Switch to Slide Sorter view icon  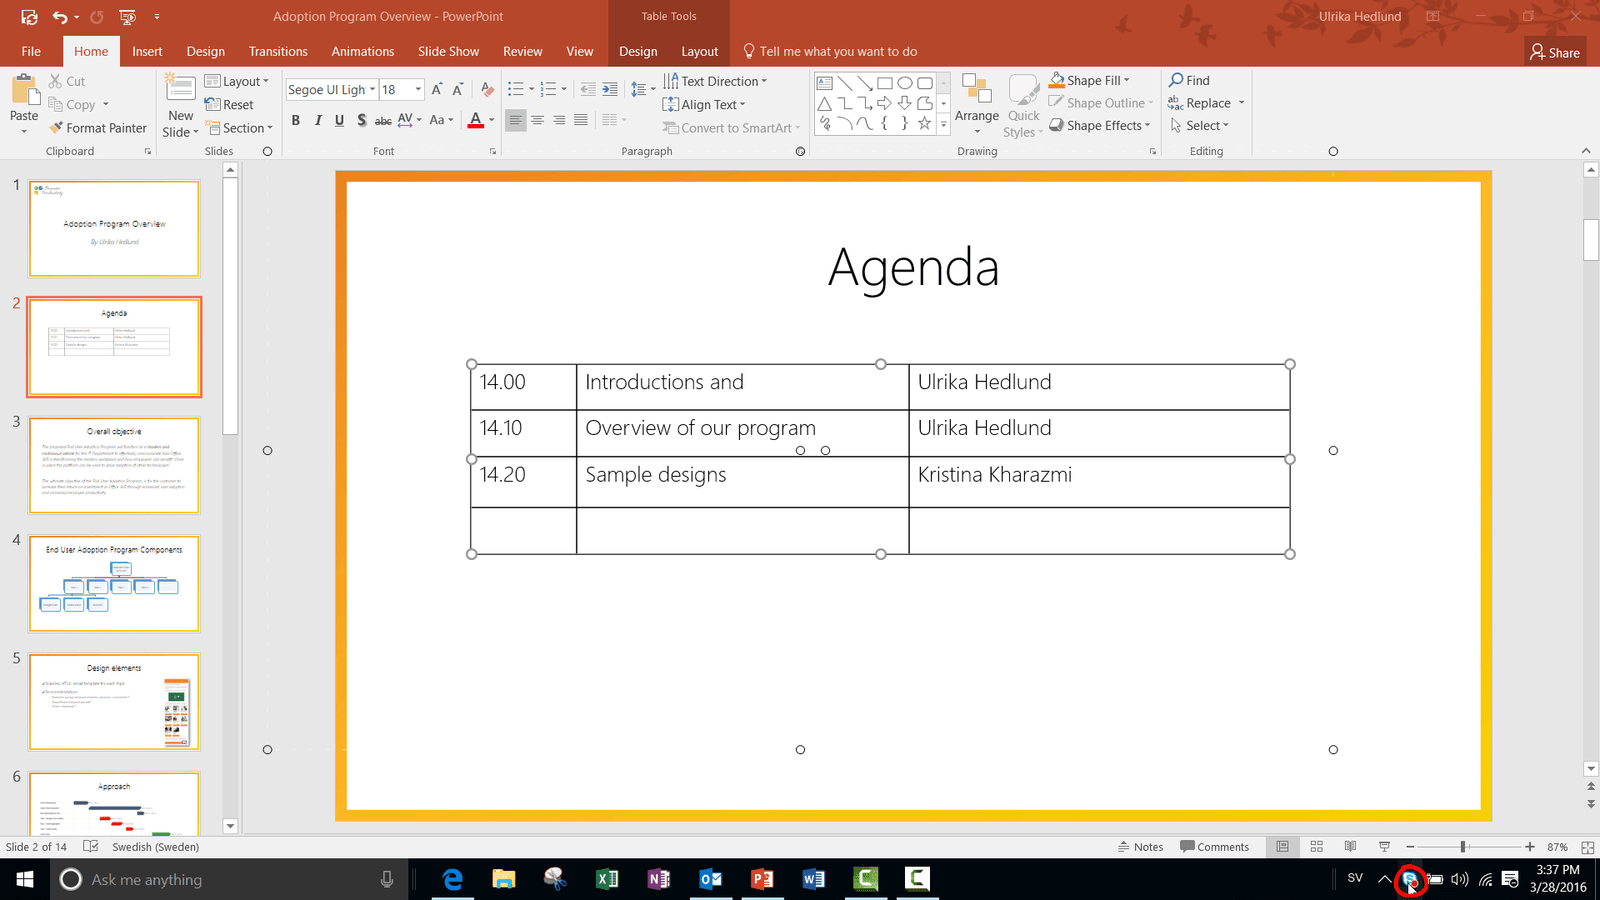coord(1317,847)
